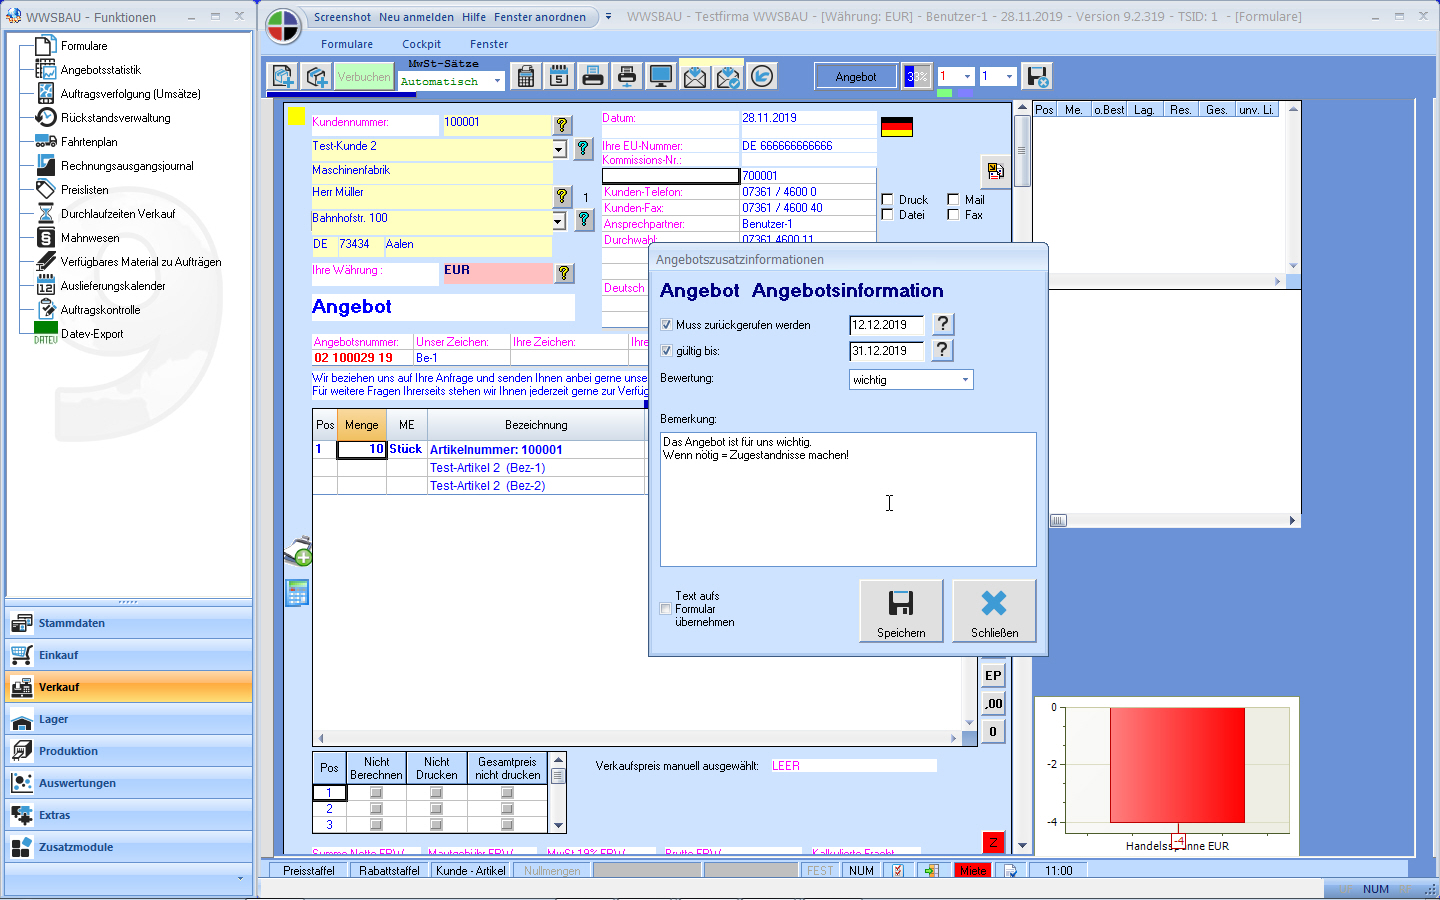Tick 'Nicht Berechnen' for position 1
This screenshot has height=900, width=1440.
pos(376,793)
